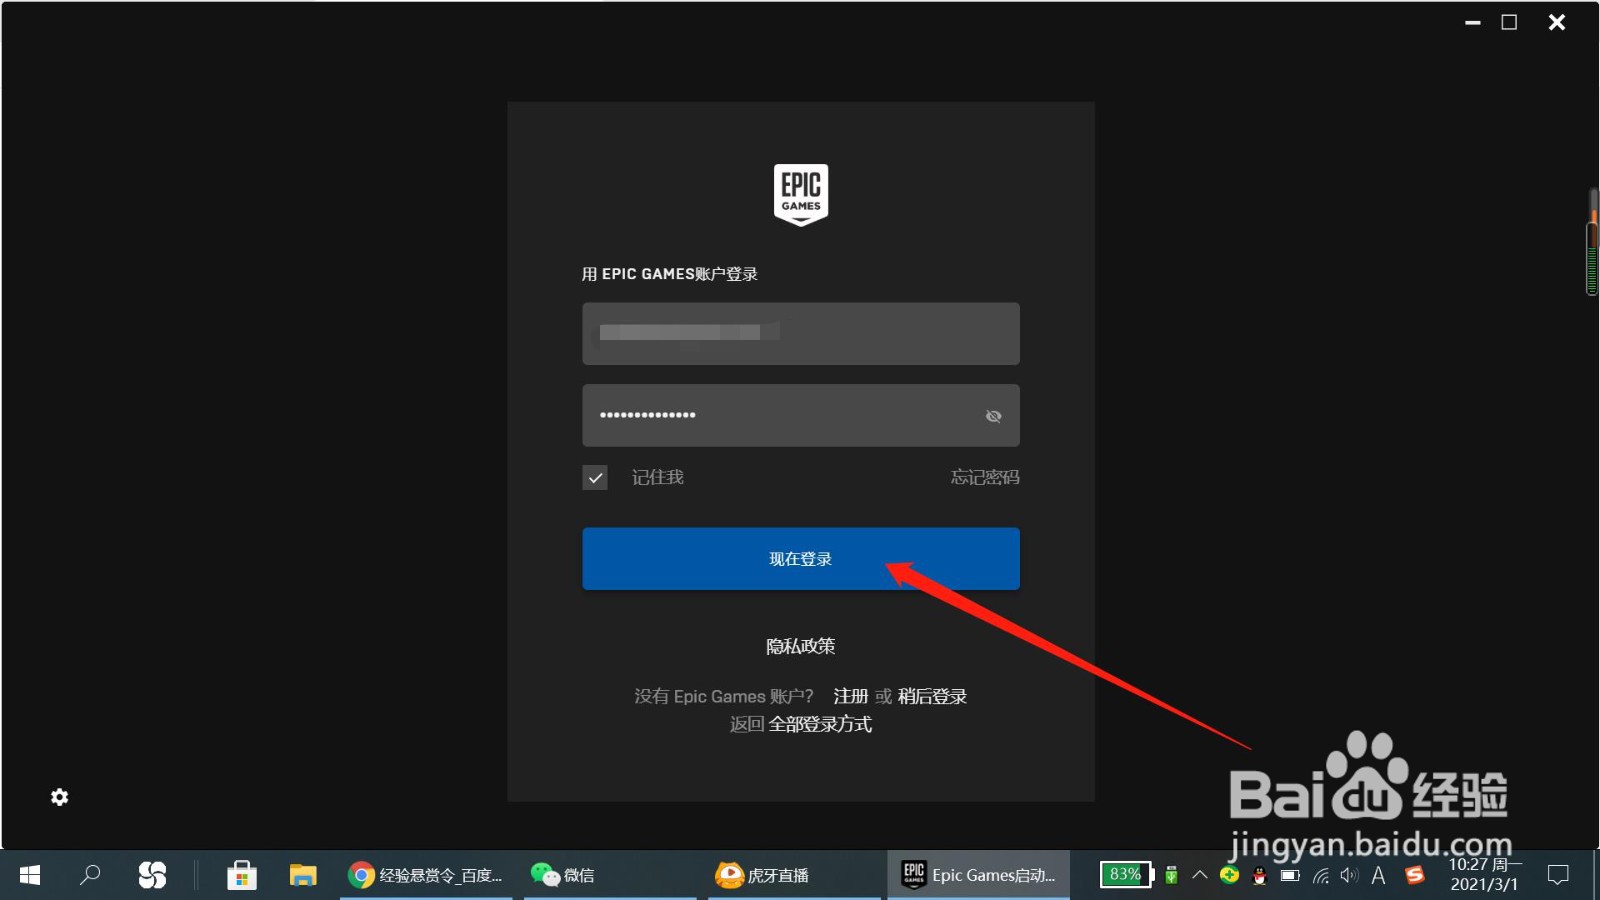Image resolution: width=1600 pixels, height=900 pixels.
Task: Open the volume speaker tray icon
Action: pos(1349,876)
